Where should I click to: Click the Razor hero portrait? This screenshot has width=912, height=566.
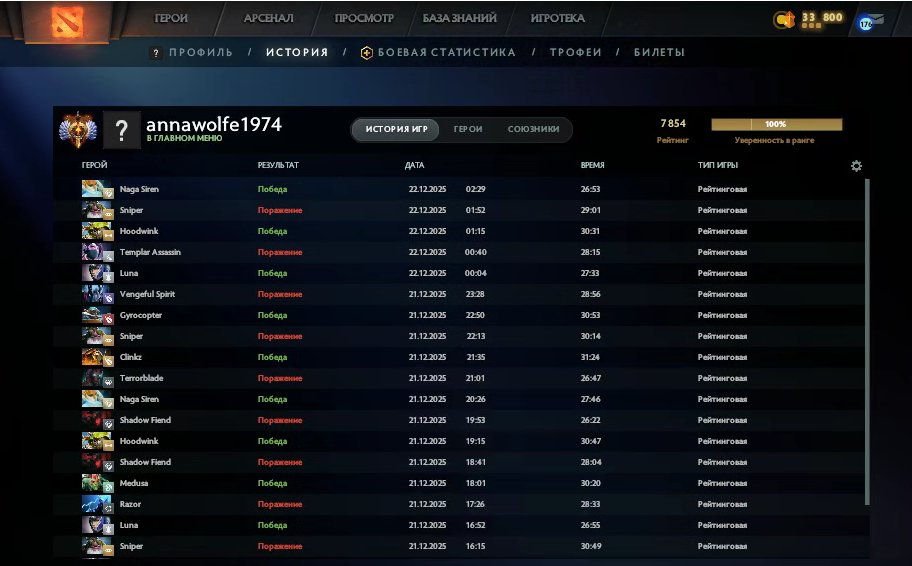pos(98,504)
